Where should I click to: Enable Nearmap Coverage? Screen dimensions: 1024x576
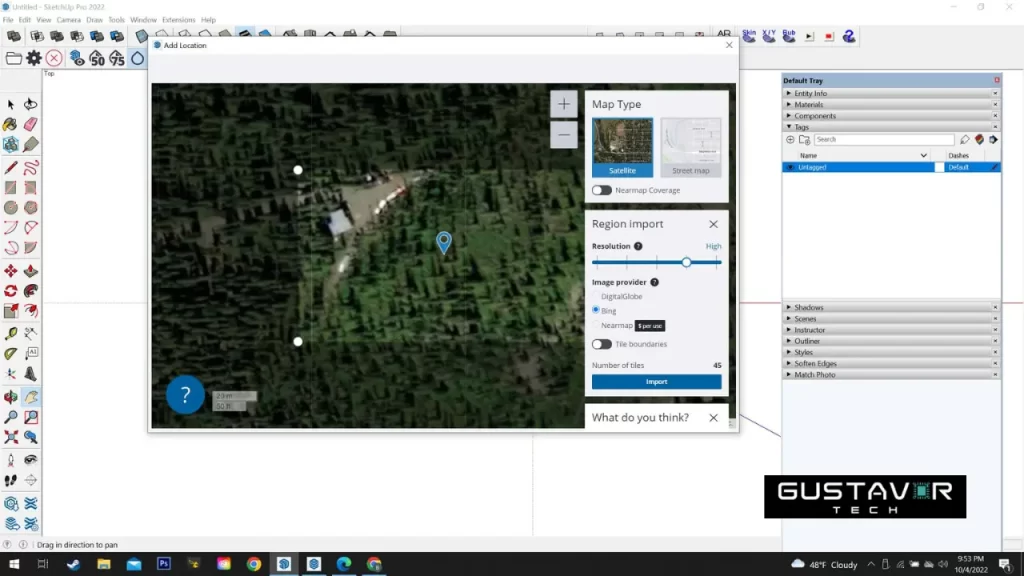pos(601,189)
